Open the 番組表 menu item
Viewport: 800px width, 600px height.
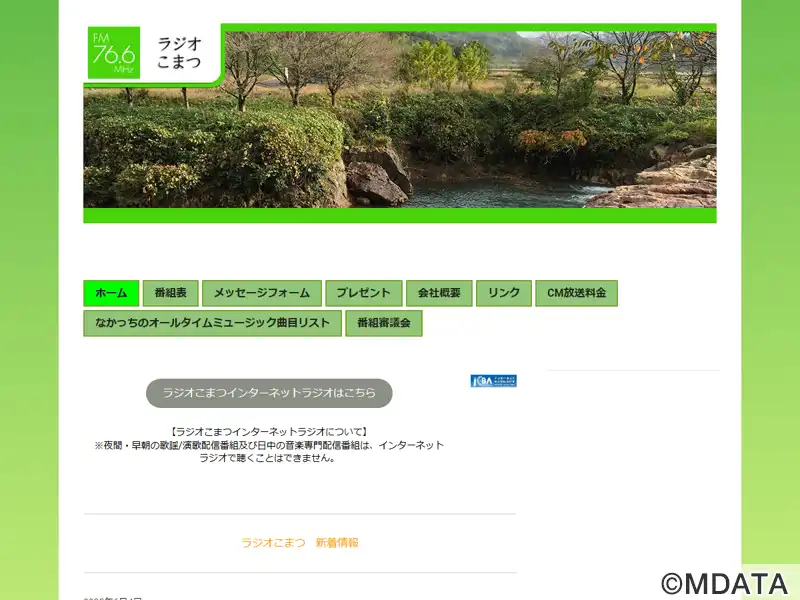click(x=170, y=293)
